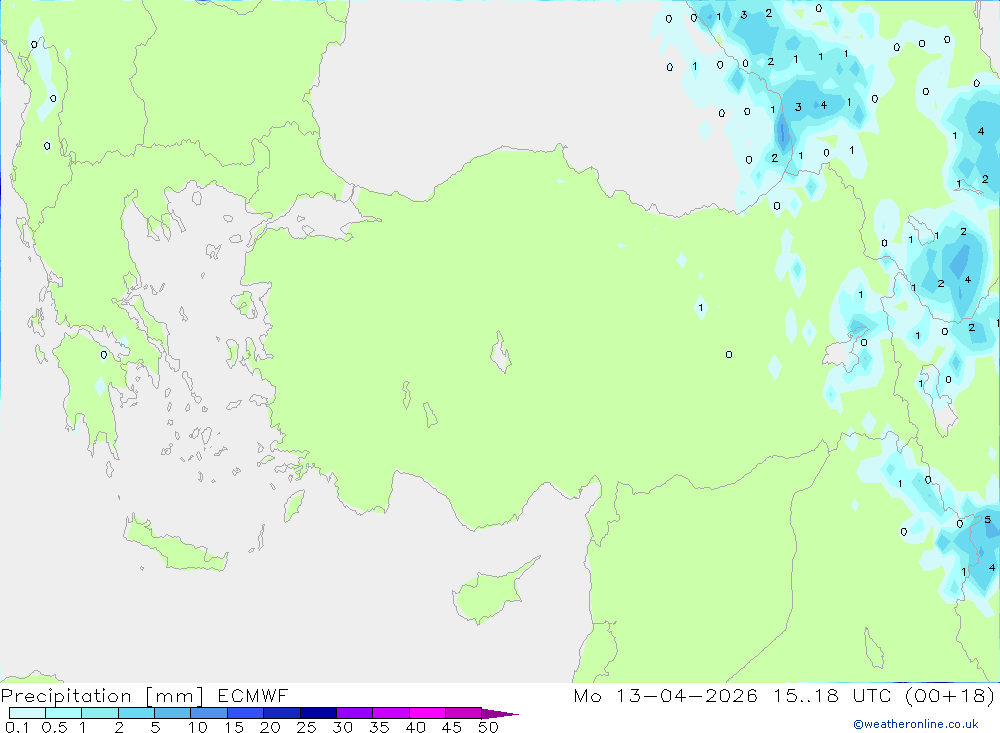Click the "[mm]" unit label
This screenshot has height=733, width=1000.
pyautogui.click(x=175, y=696)
